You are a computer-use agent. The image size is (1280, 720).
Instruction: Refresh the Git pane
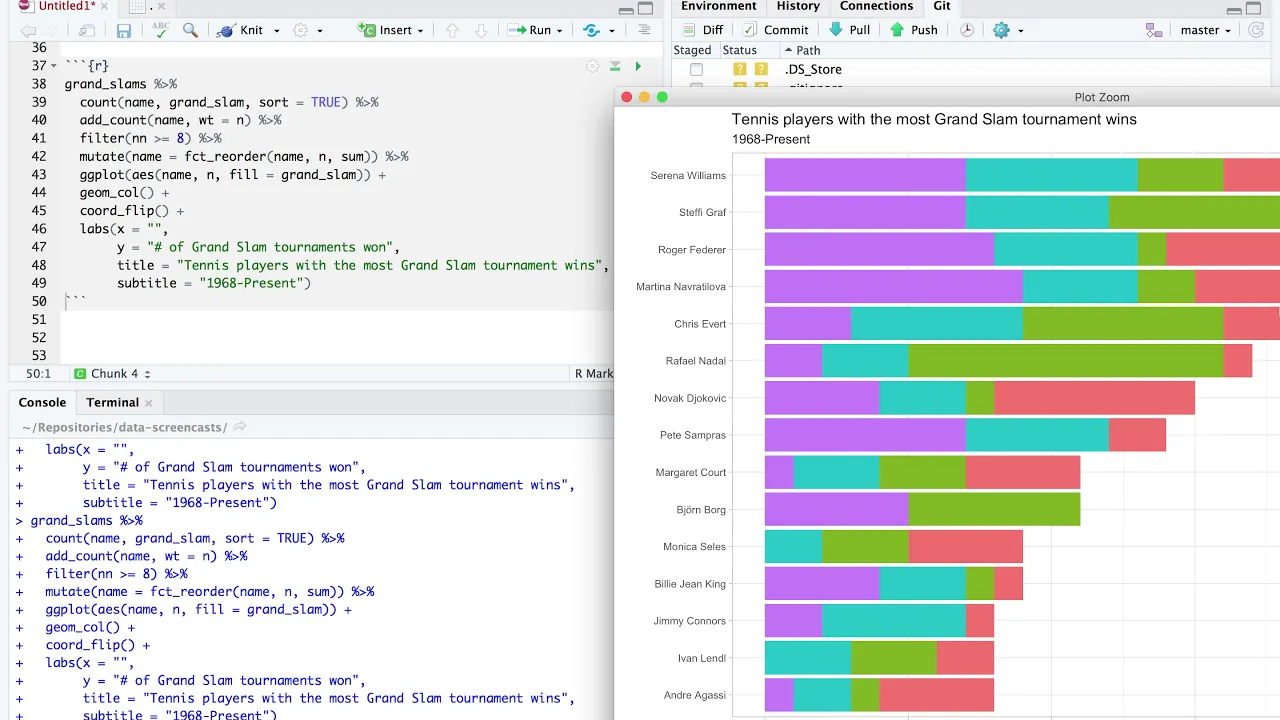tap(1256, 30)
